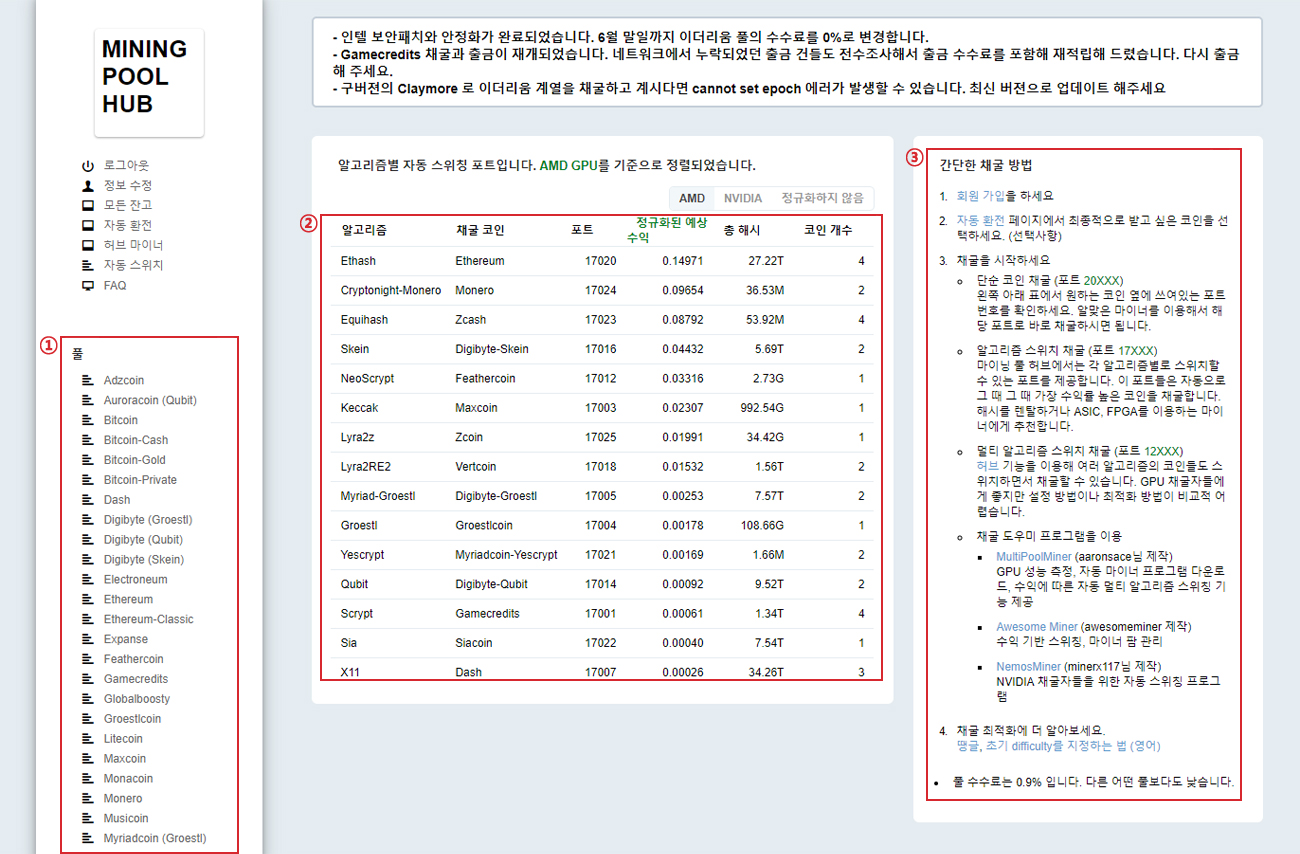The image size is (1300, 854).
Task: Select the 정규화하지 않음 tab
Action: [x=823, y=198]
